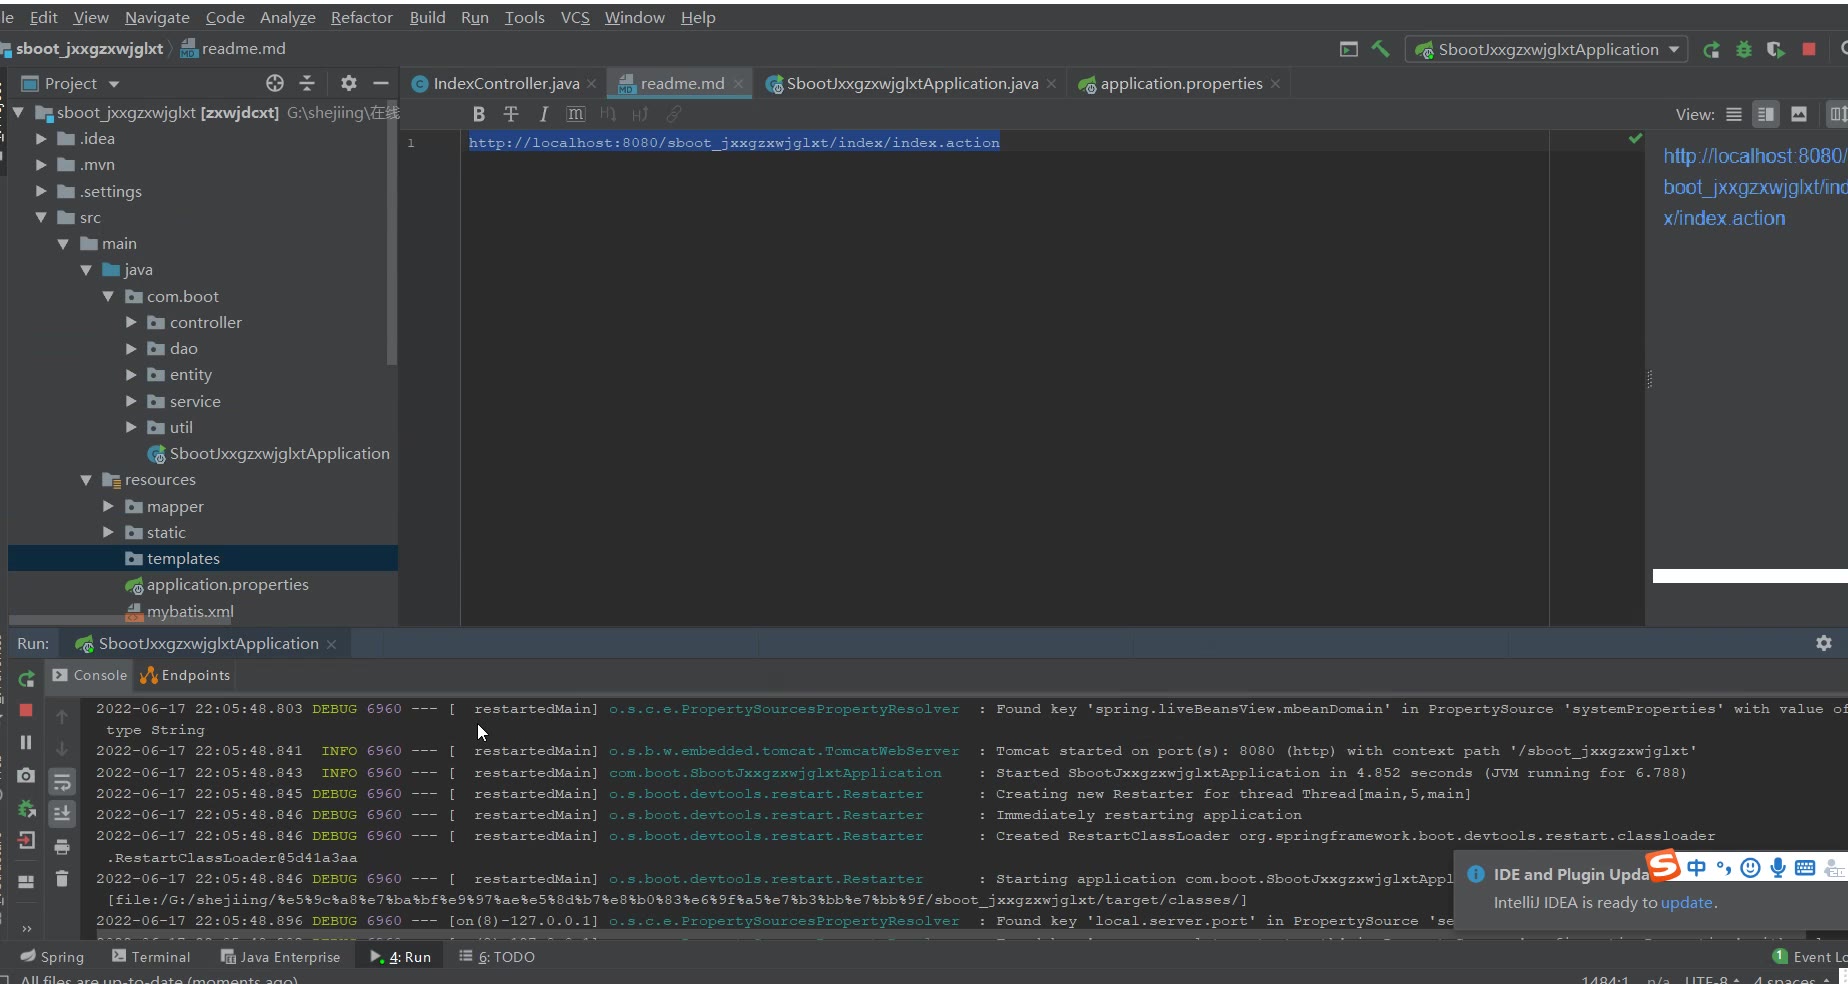Click the green Debug bug icon
Viewport: 1848px width, 984px height.
pyautogui.click(x=1744, y=49)
